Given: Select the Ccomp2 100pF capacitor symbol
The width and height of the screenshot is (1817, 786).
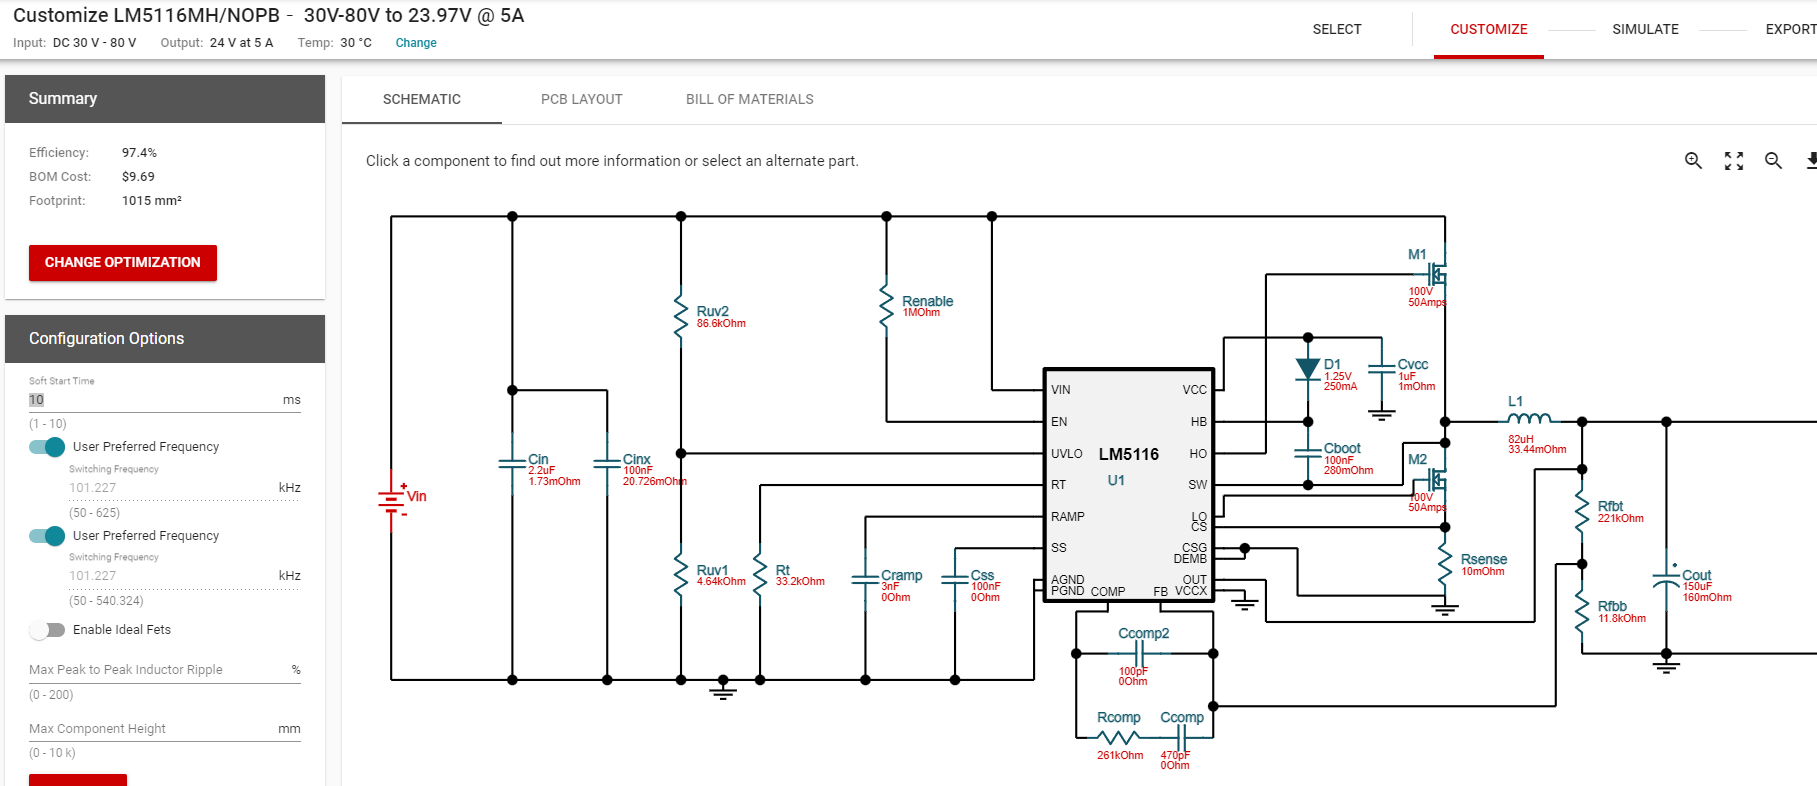Looking at the screenshot, I should point(1139,654).
